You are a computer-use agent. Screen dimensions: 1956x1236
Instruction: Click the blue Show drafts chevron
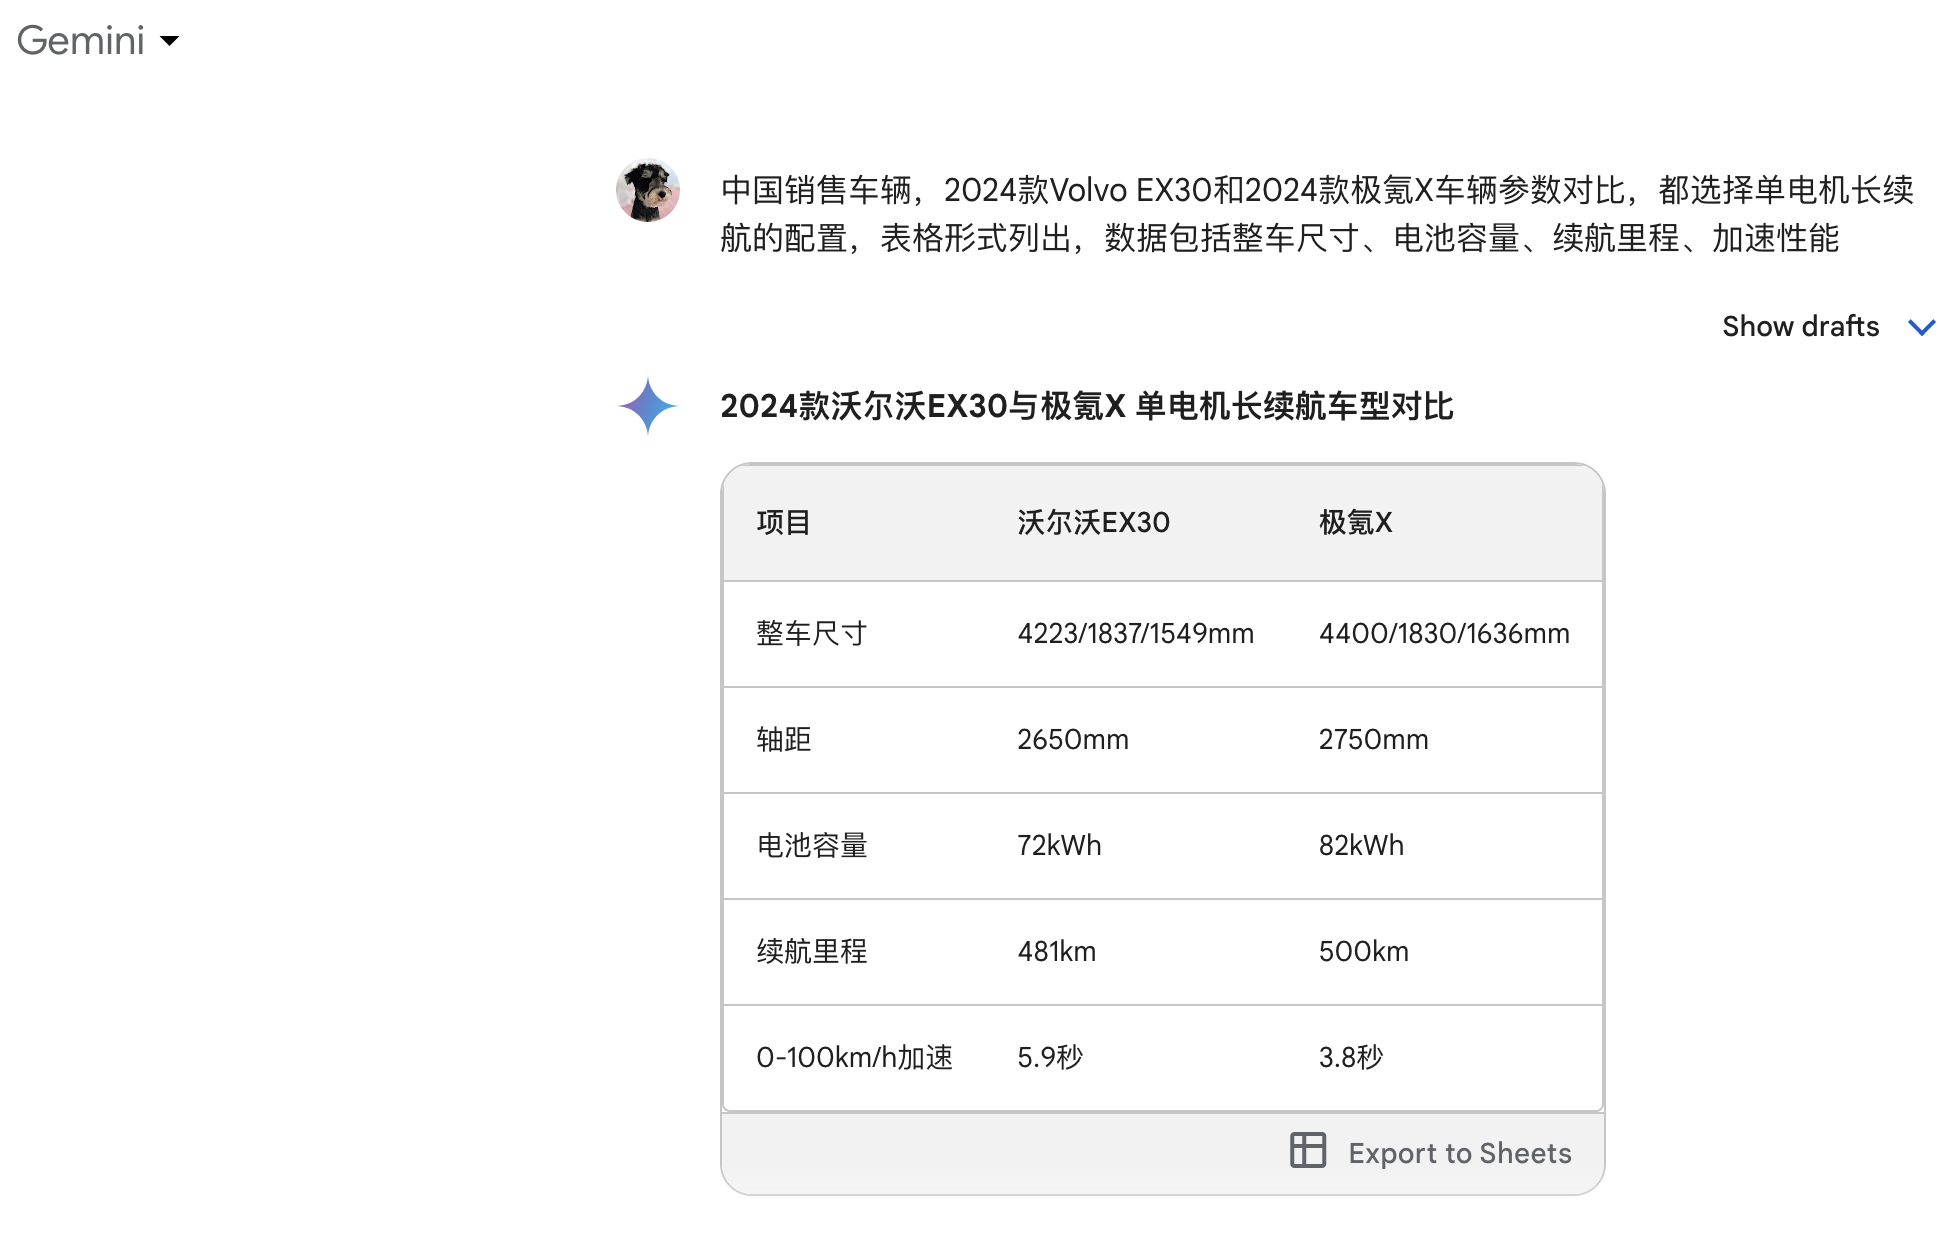pyautogui.click(x=1921, y=327)
